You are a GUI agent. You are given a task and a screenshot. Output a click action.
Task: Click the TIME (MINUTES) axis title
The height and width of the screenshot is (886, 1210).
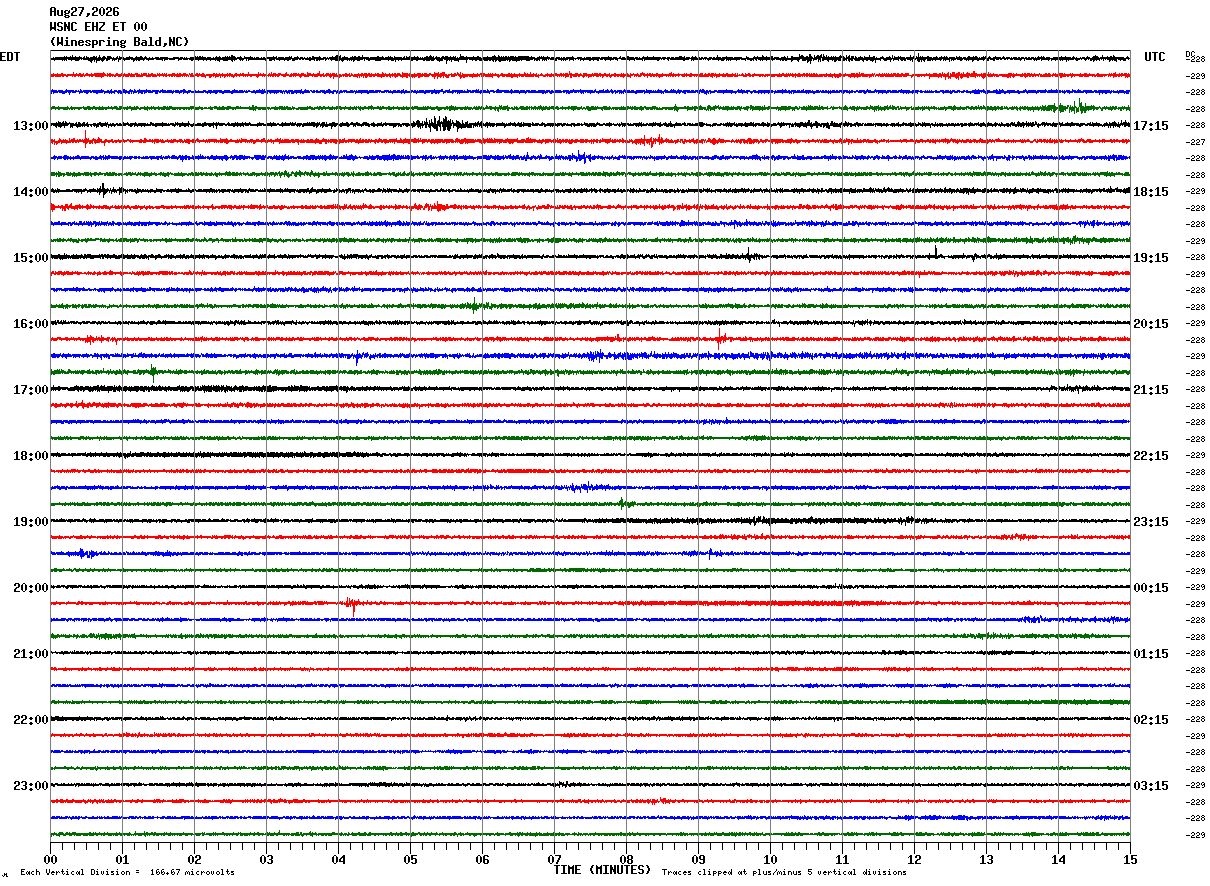pos(602,870)
